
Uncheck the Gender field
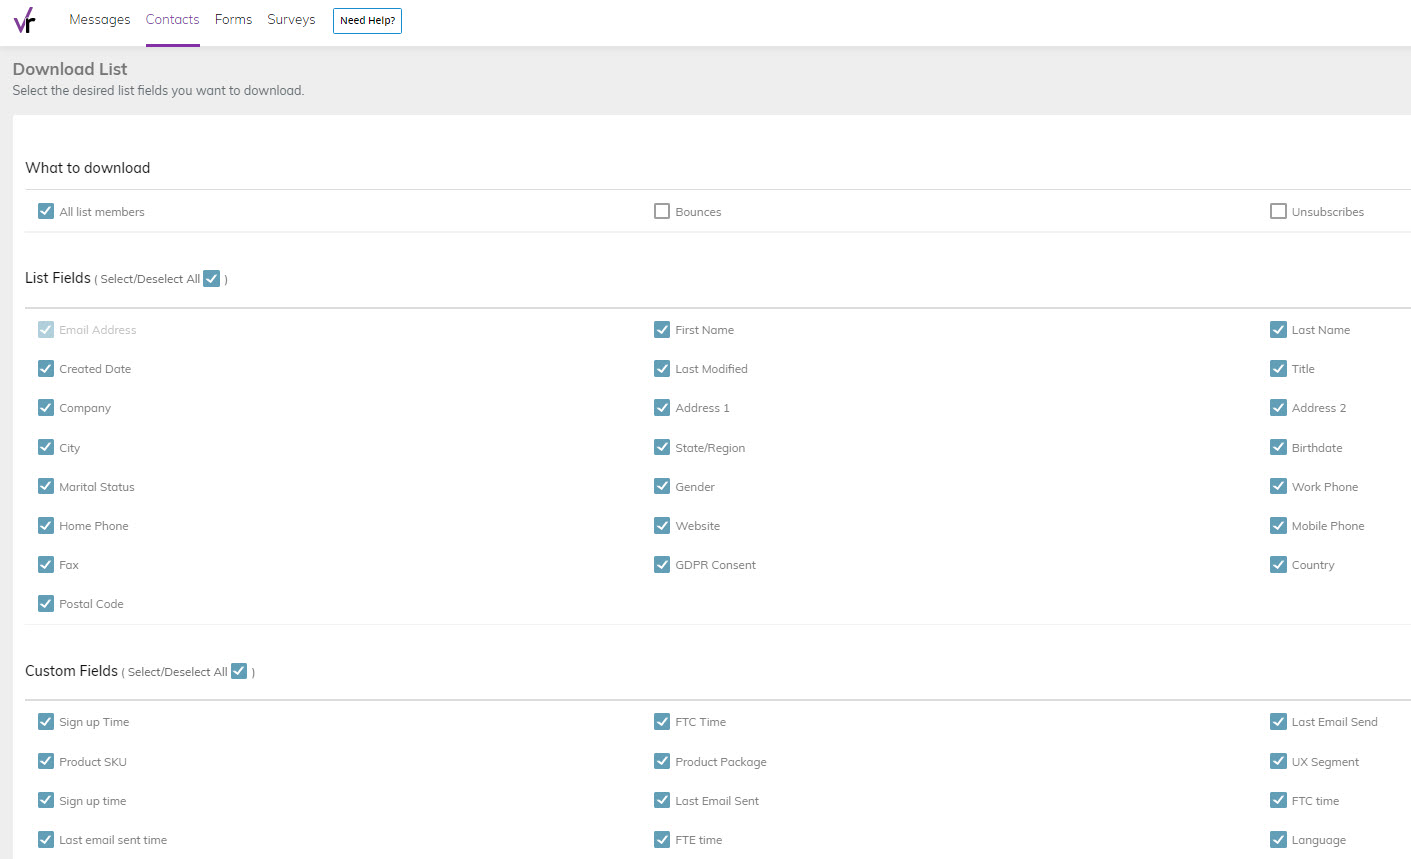[x=662, y=486]
